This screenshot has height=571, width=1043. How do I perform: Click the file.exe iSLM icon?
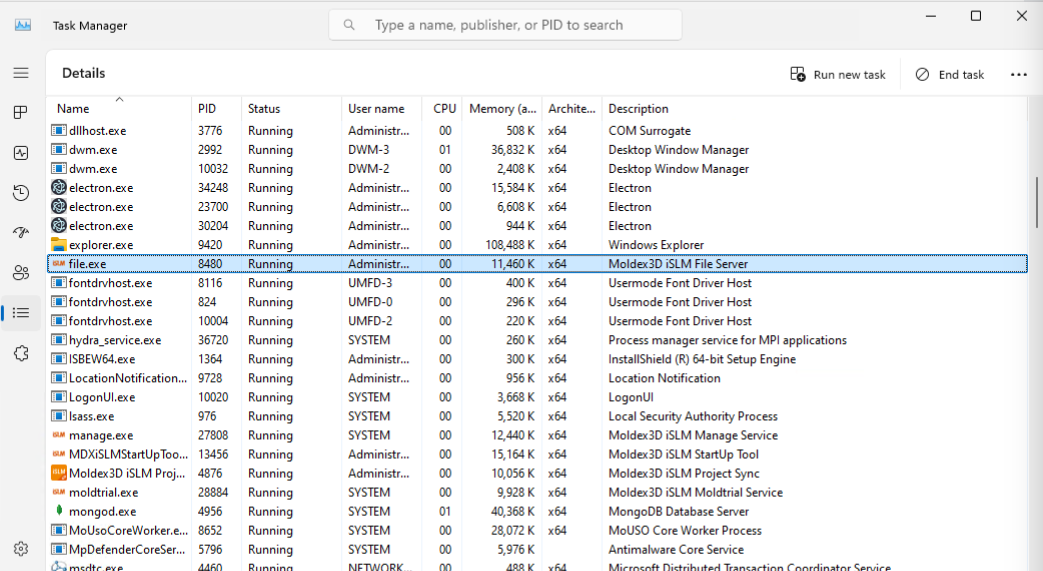tap(59, 264)
